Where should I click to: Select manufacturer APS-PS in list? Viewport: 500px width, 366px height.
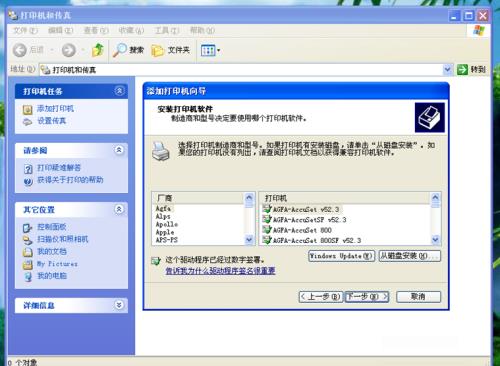click(x=167, y=240)
